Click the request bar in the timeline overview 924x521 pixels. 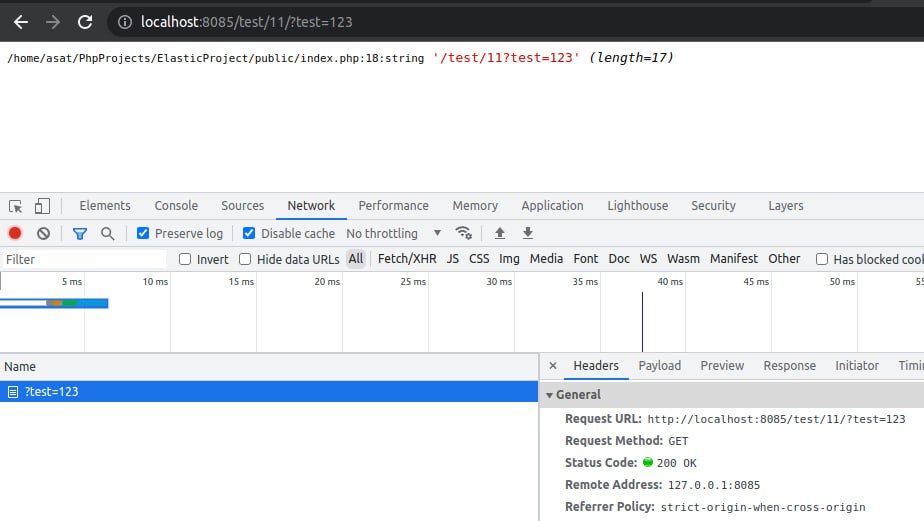click(54, 303)
